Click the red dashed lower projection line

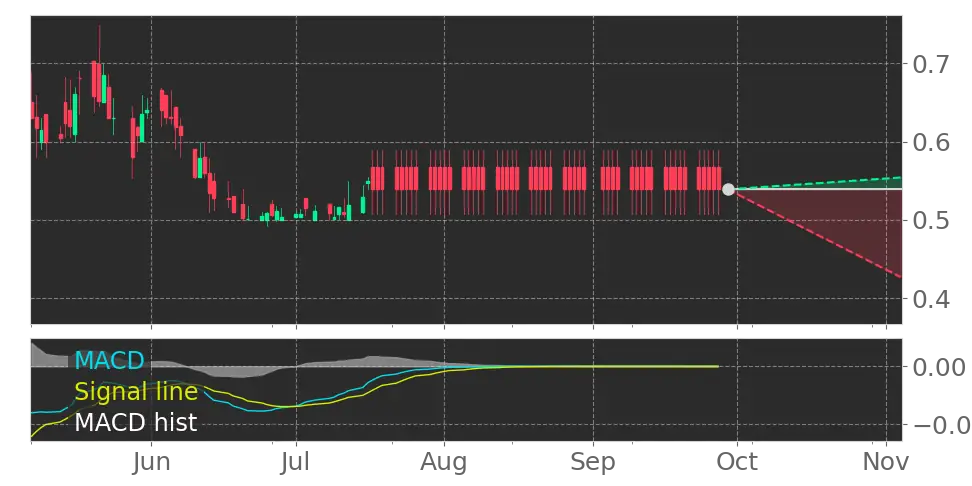coord(820,234)
